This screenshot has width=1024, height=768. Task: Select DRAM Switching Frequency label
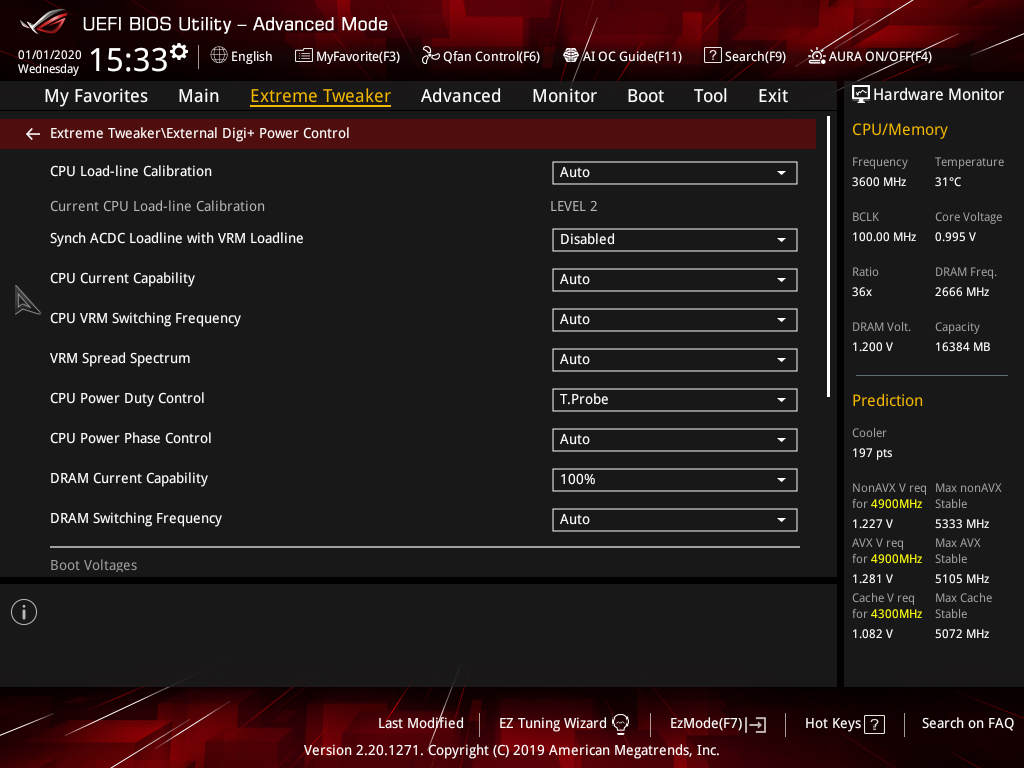[136, 519]
